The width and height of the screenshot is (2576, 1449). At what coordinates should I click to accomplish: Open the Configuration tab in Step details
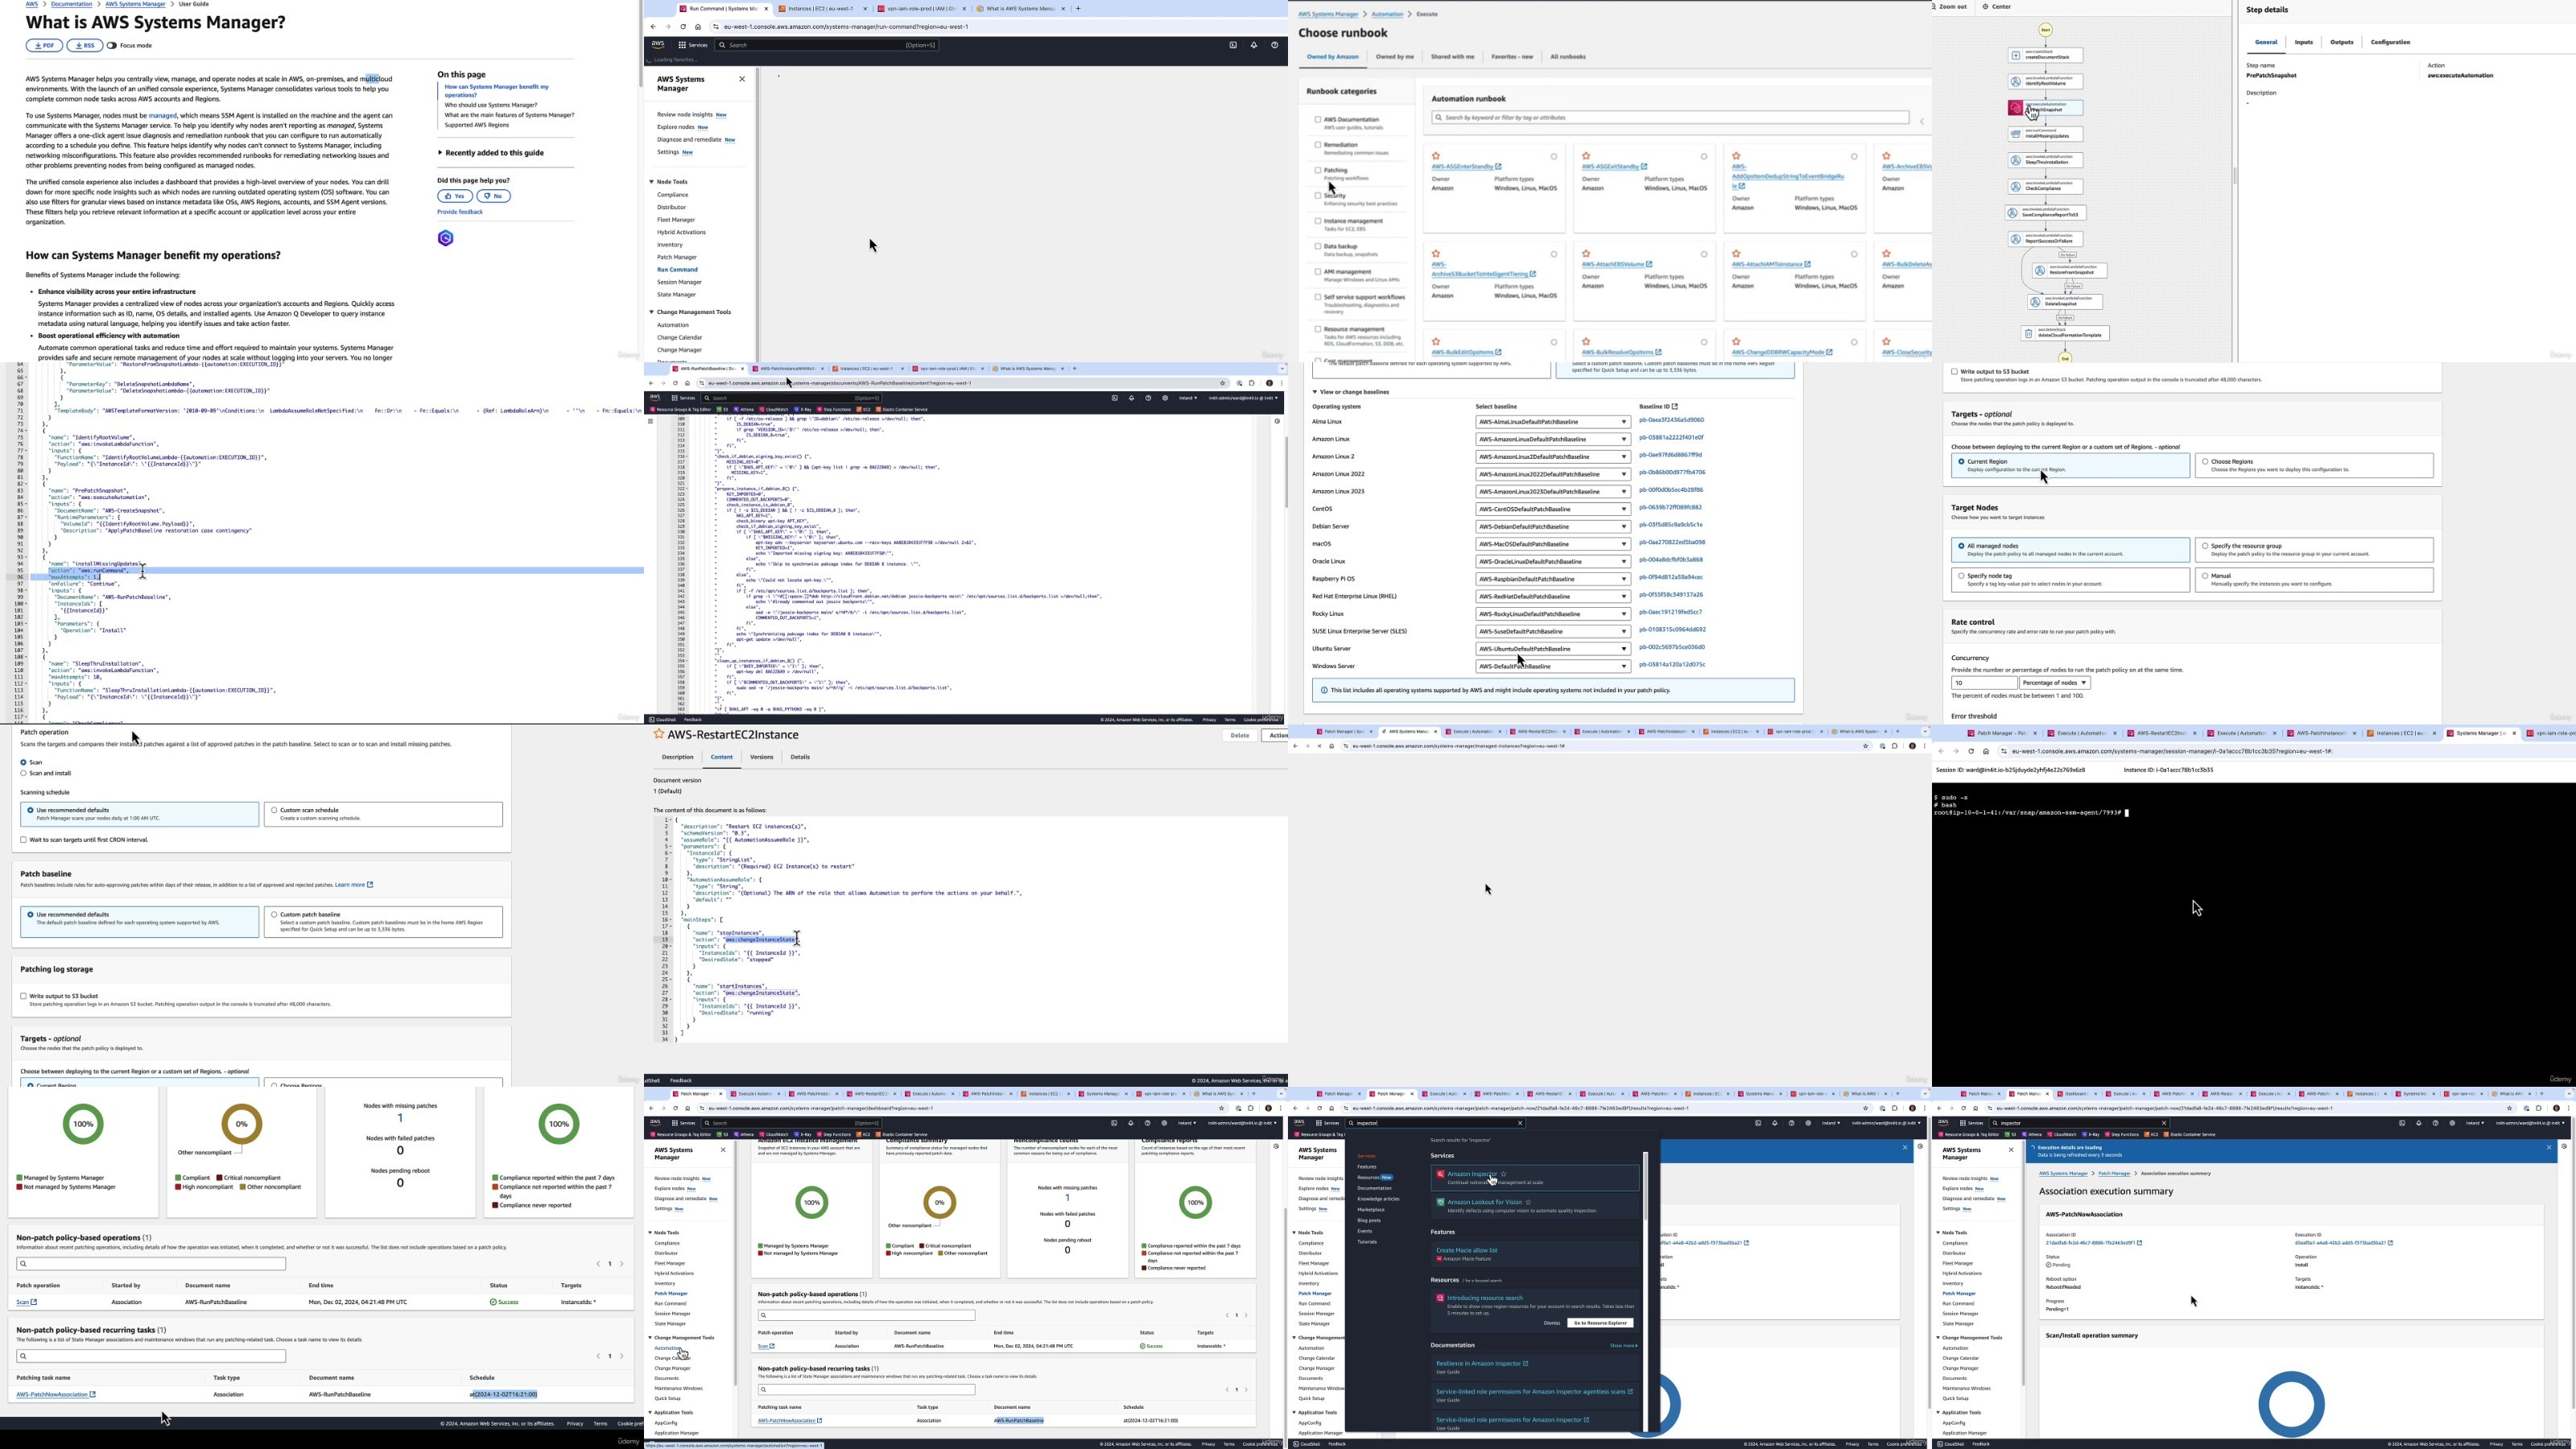pos(2391,43)
